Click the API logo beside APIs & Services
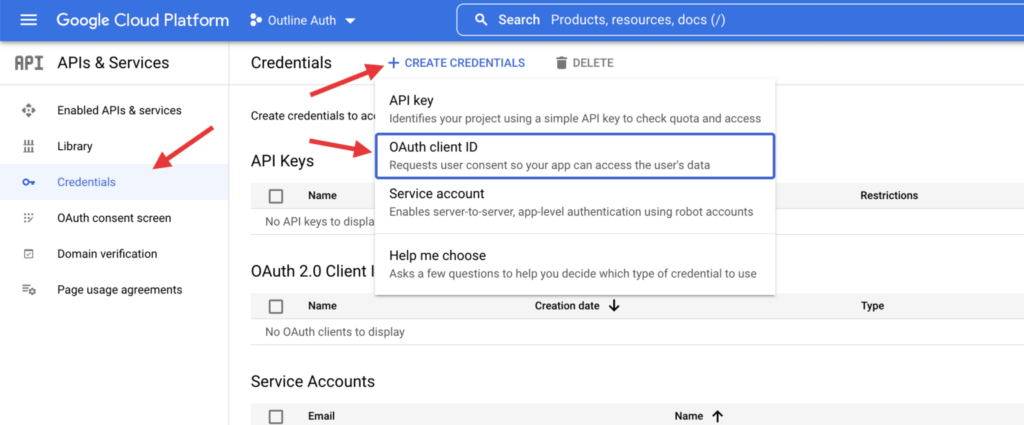This screenshot has width=1024, height=425. 29,63
